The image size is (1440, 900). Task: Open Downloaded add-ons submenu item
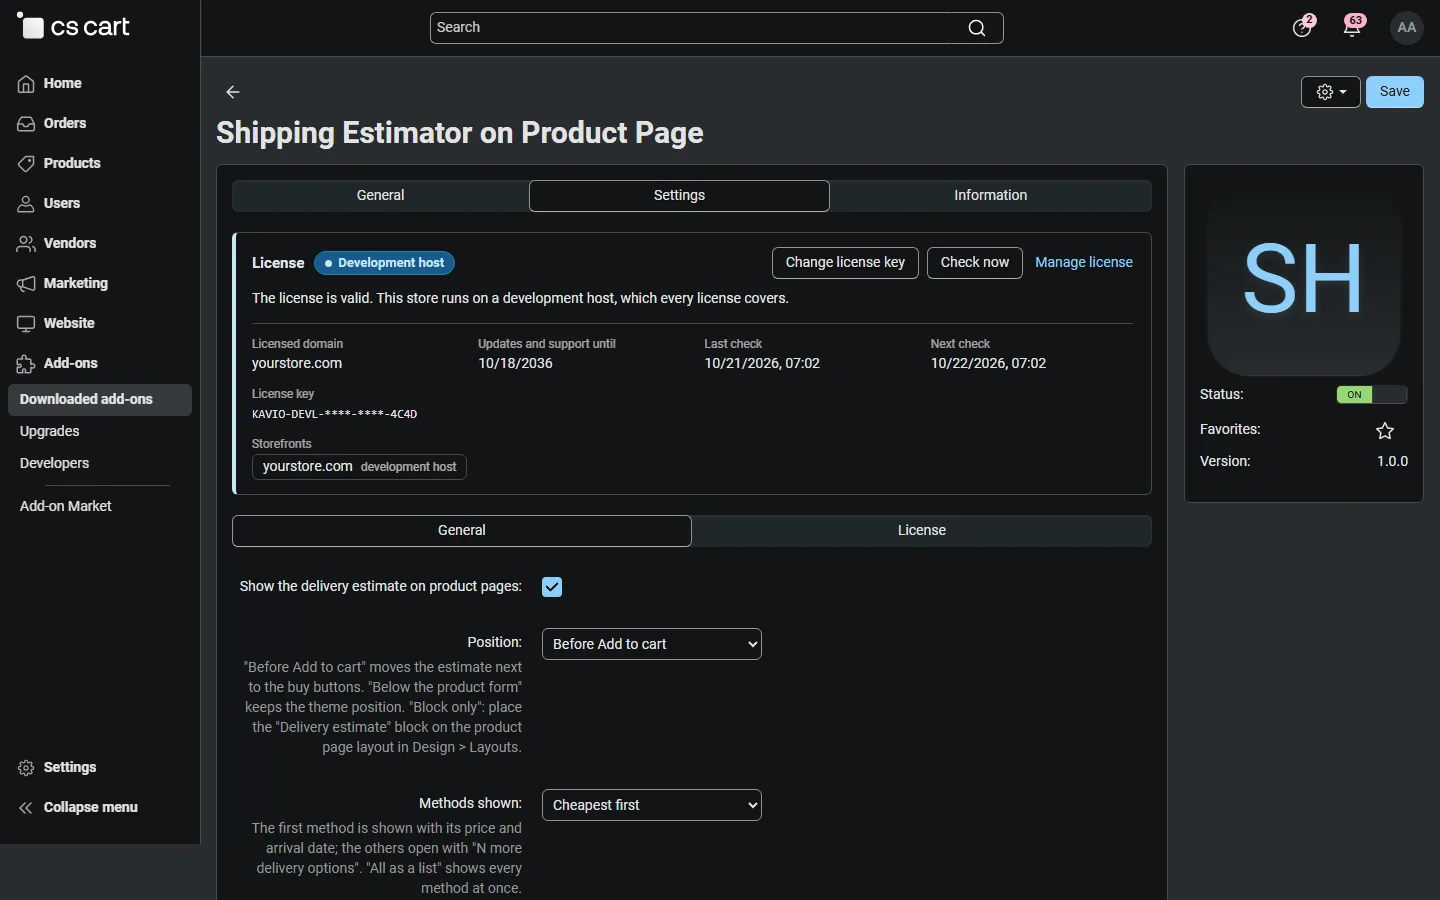[x=100, y=400]
